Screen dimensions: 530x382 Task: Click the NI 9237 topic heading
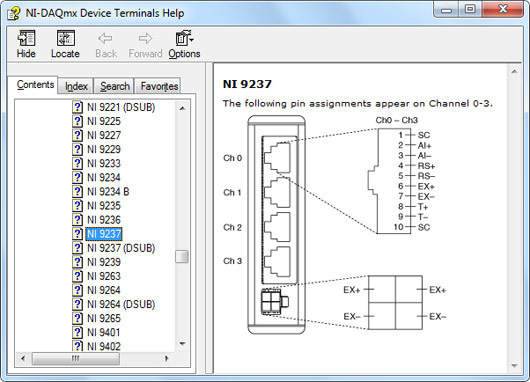[x=247, y=84]
